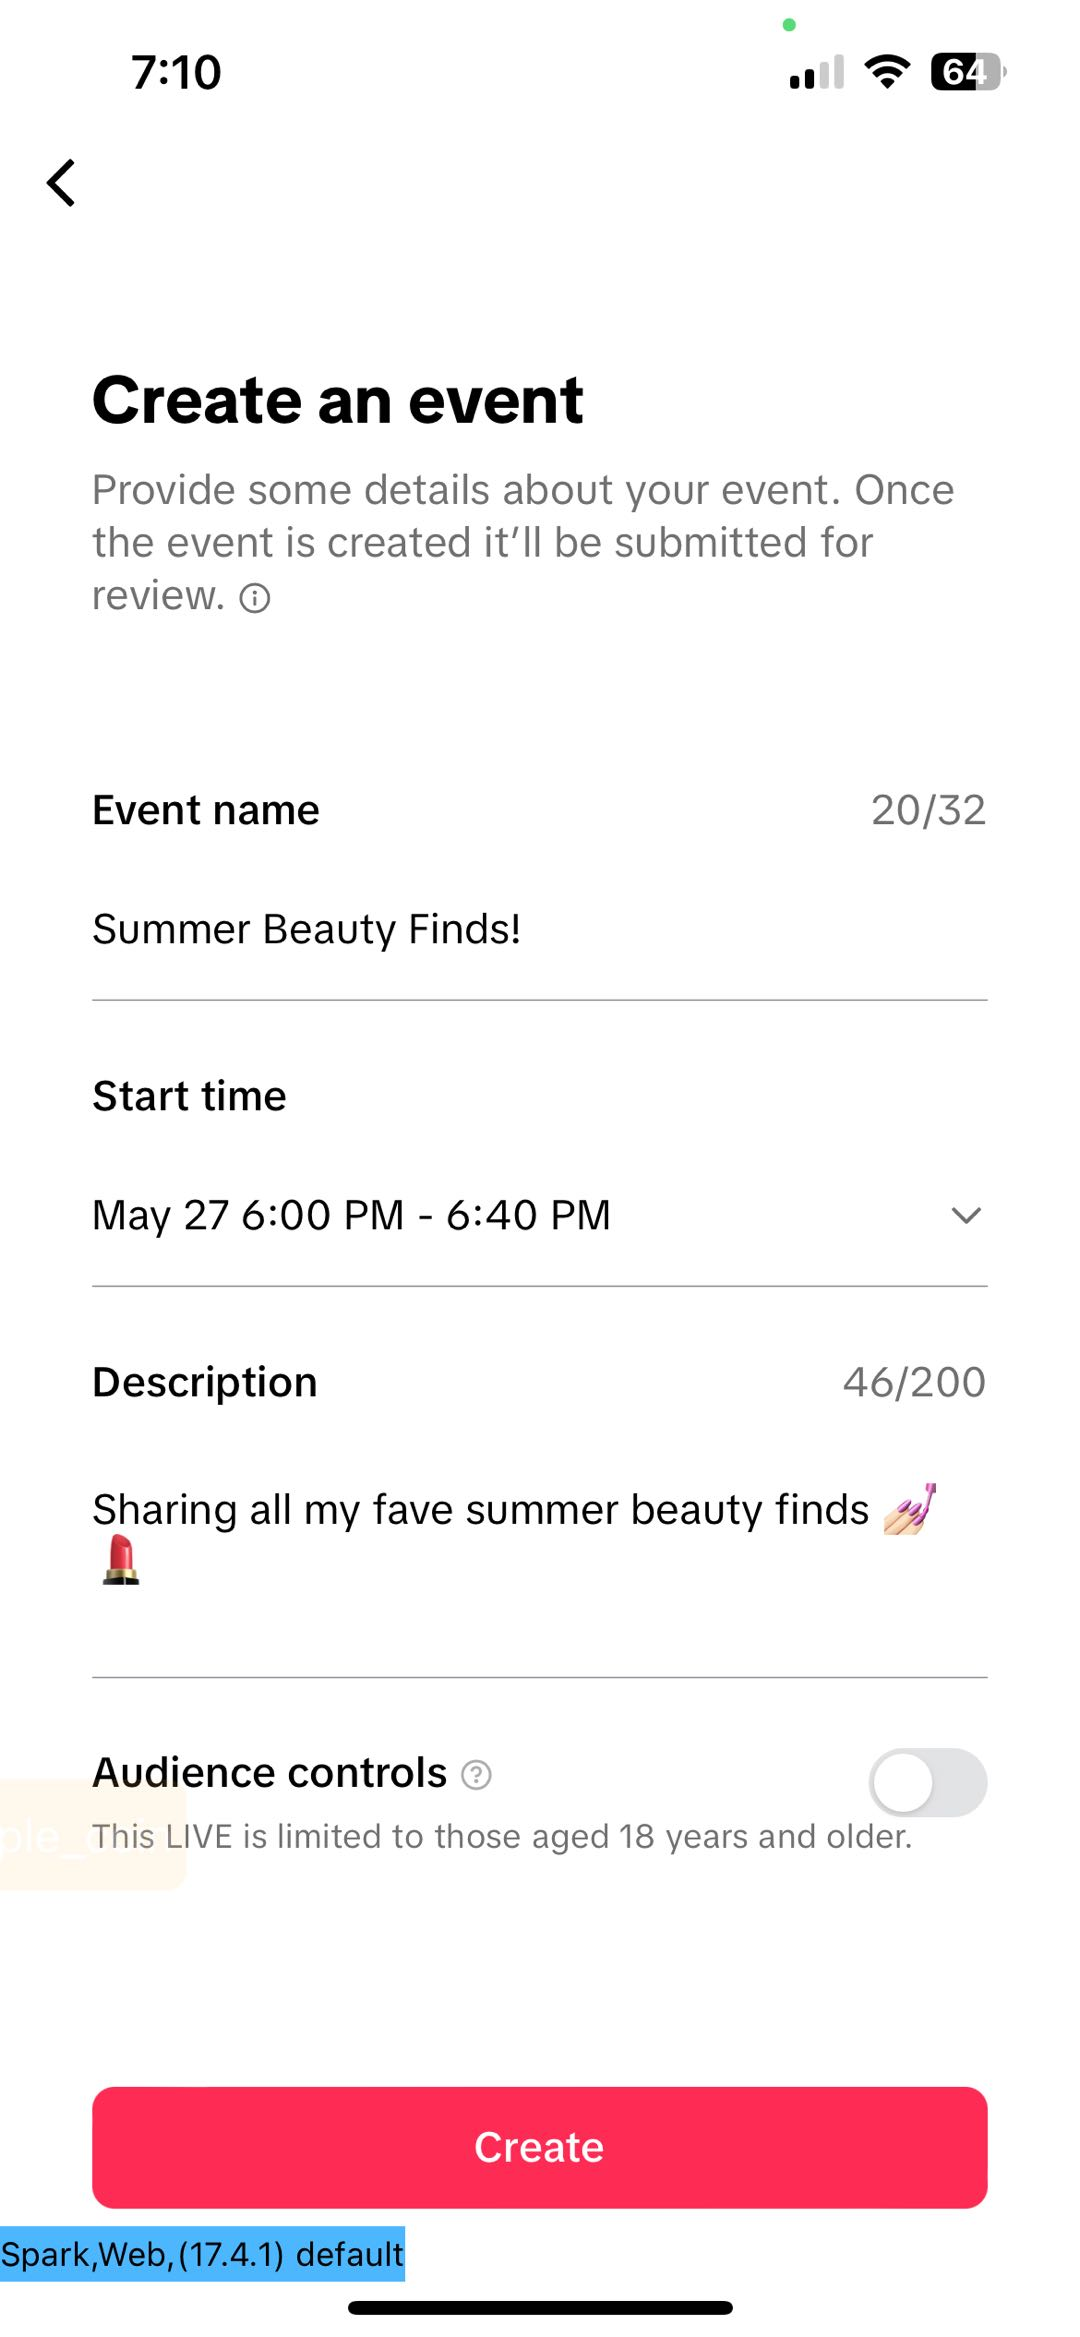
Task: Click the lipstick emoji in the description
Action: [121, 1560]
